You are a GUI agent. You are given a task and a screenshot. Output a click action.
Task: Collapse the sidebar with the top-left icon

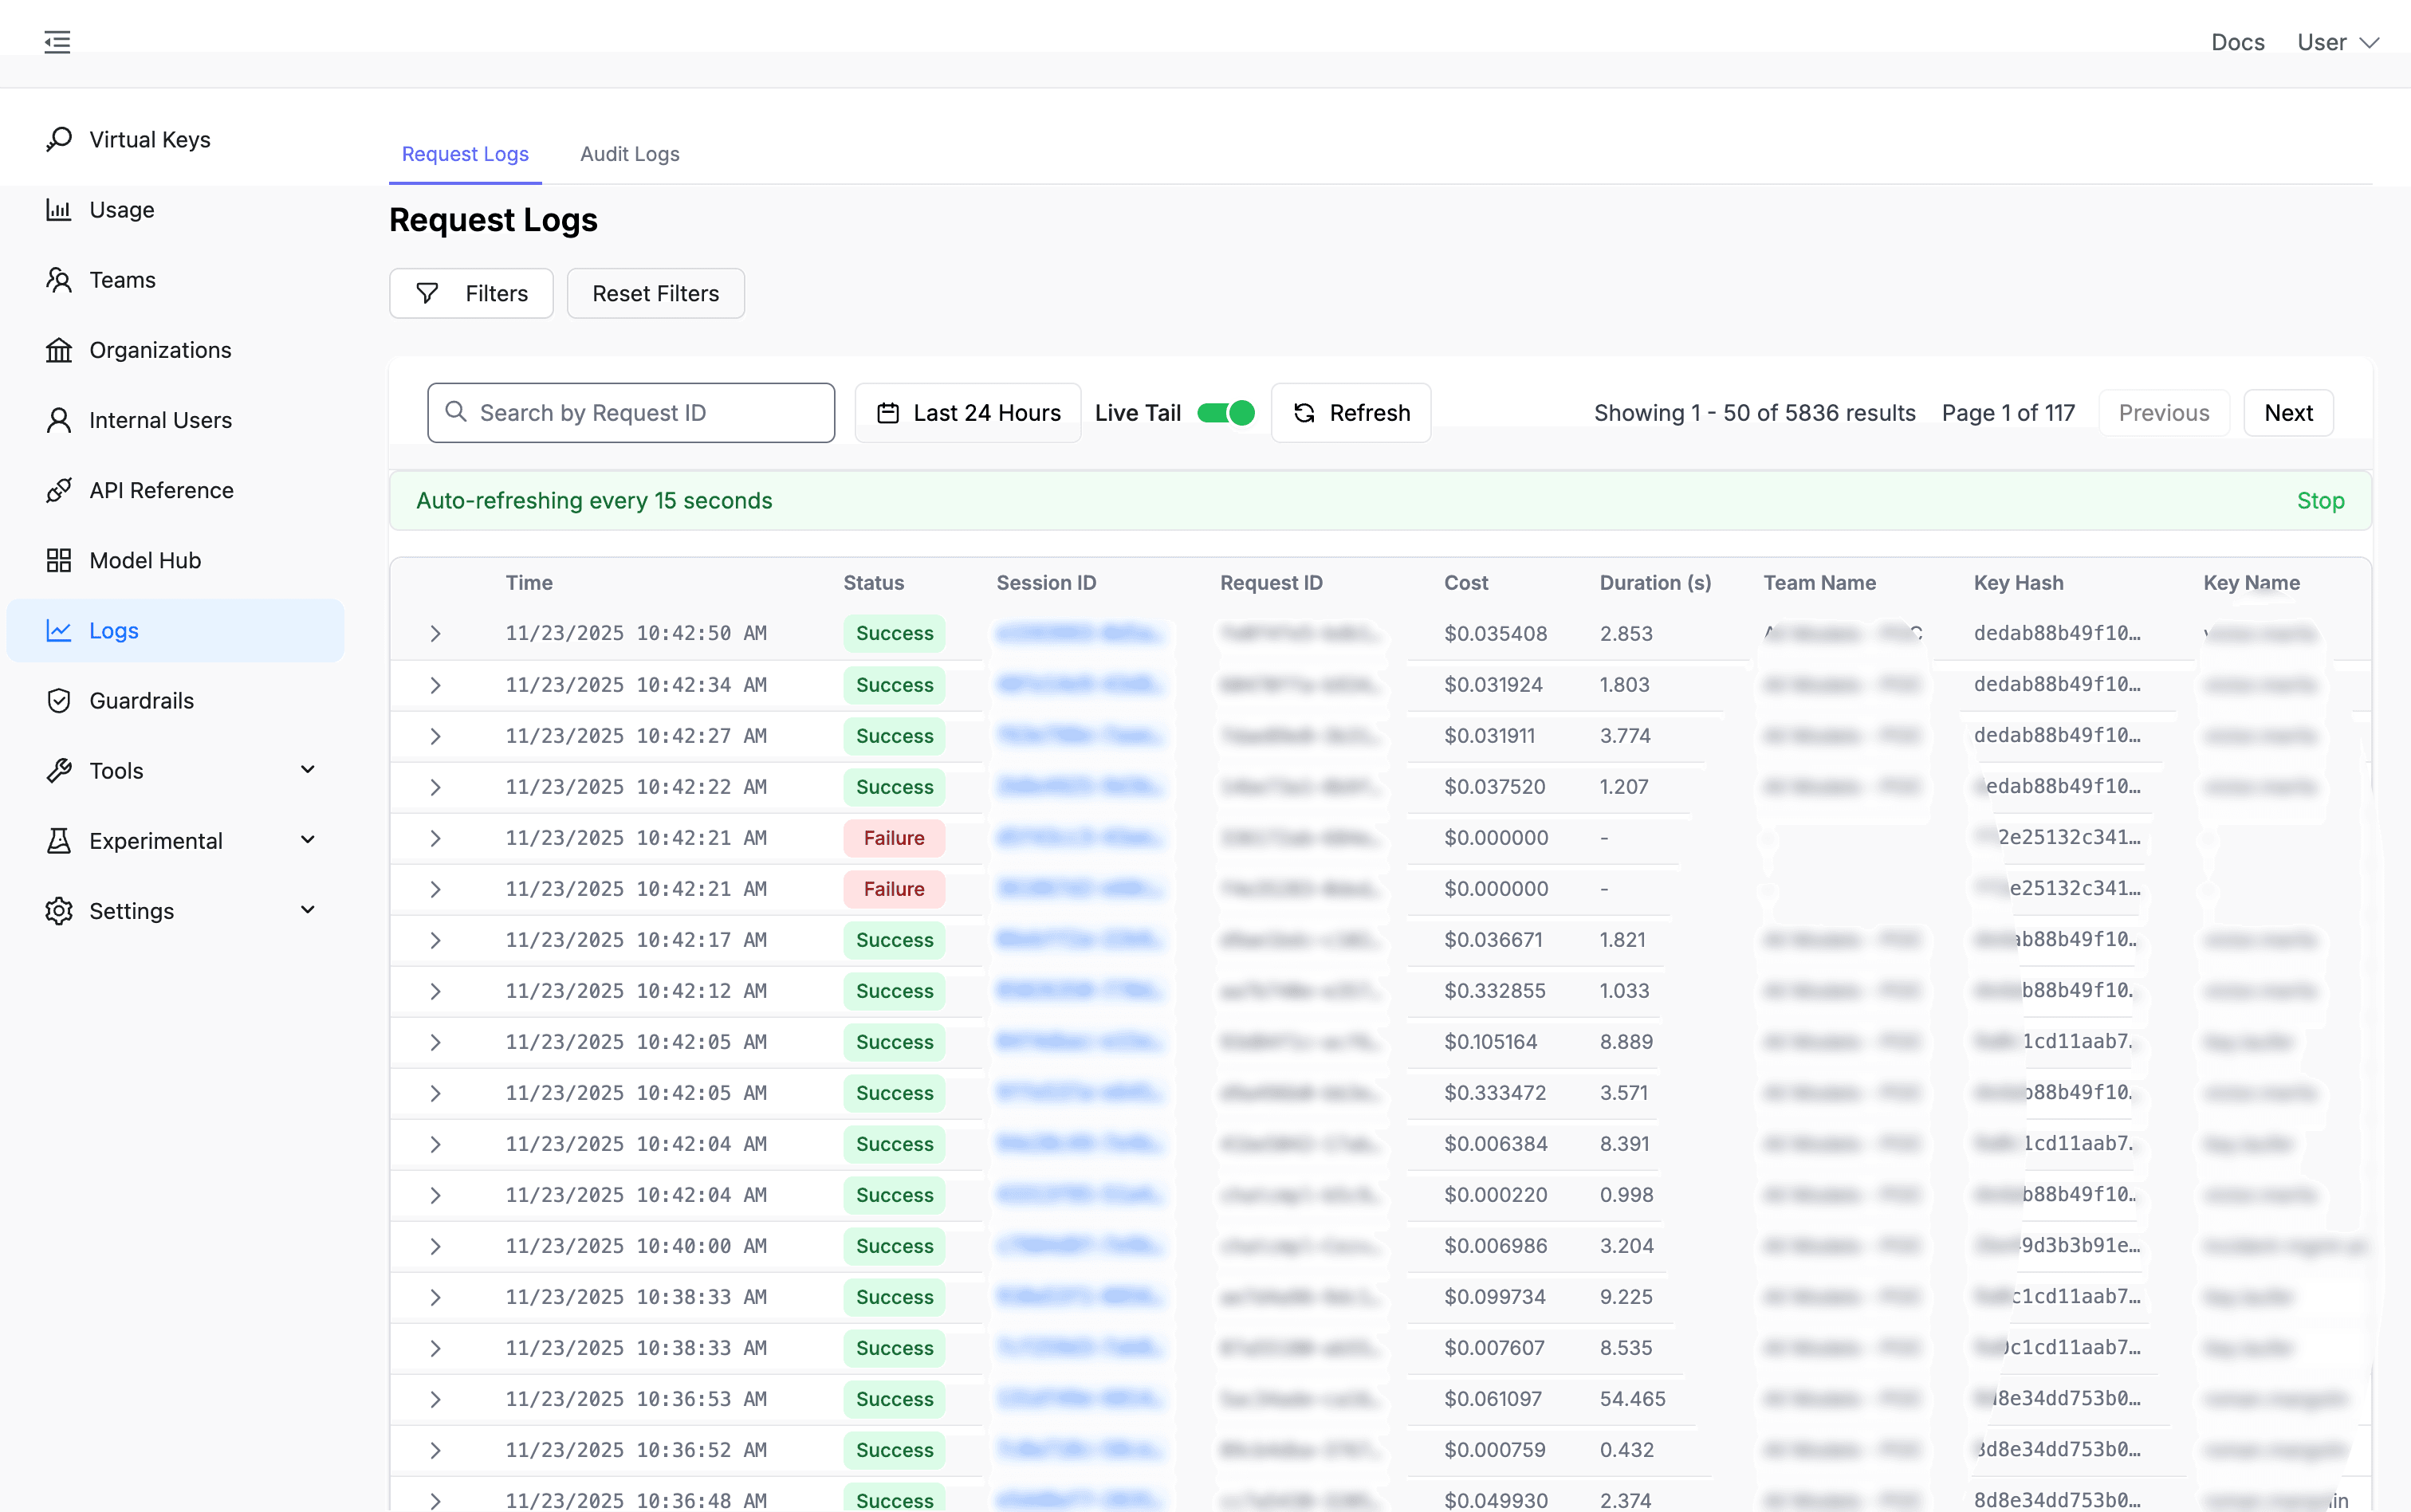(57, 42)
